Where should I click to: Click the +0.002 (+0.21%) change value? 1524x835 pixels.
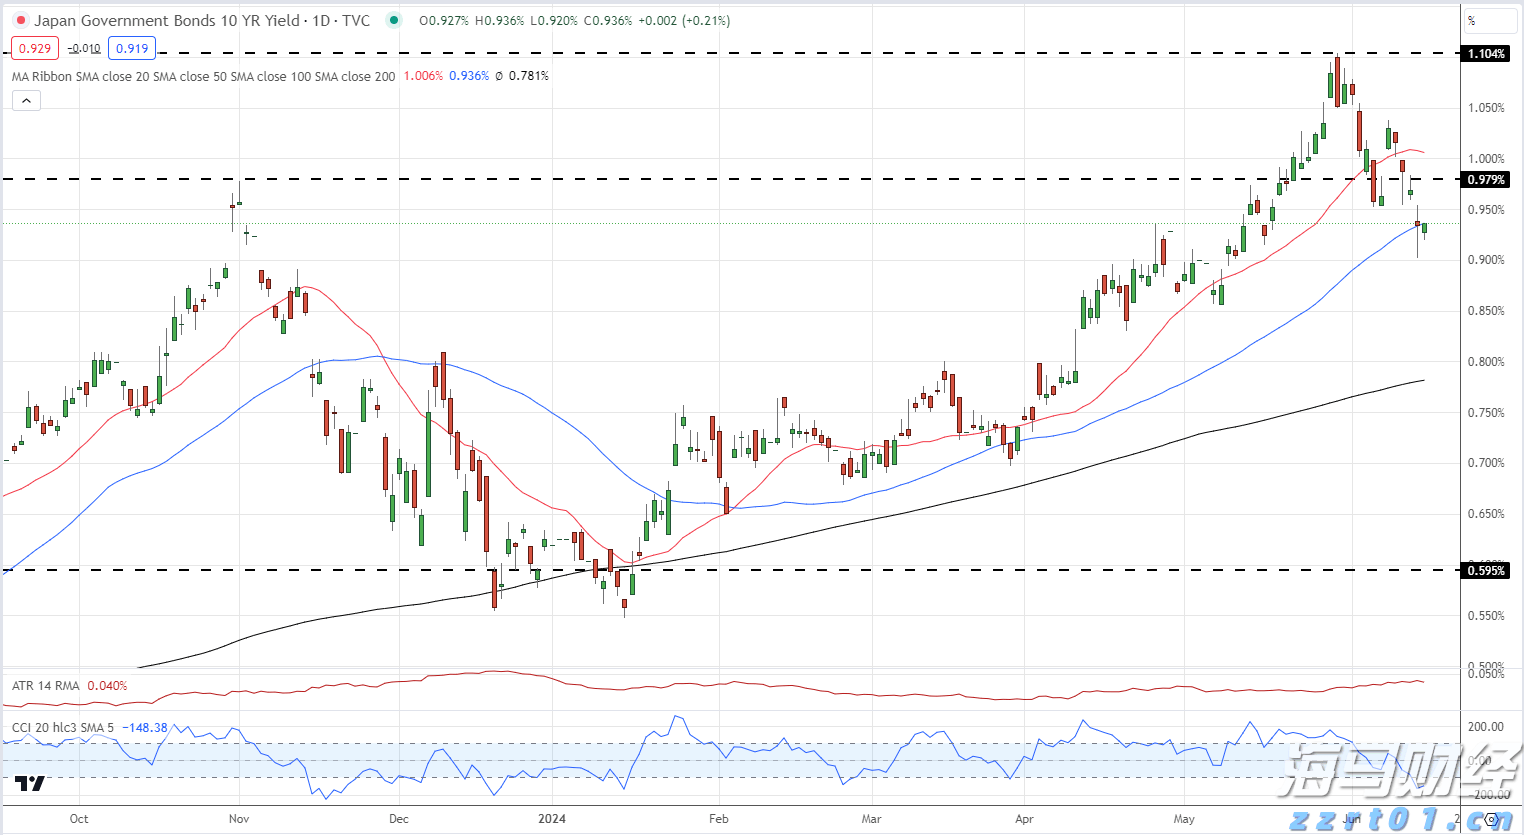(x=684, y=21)
